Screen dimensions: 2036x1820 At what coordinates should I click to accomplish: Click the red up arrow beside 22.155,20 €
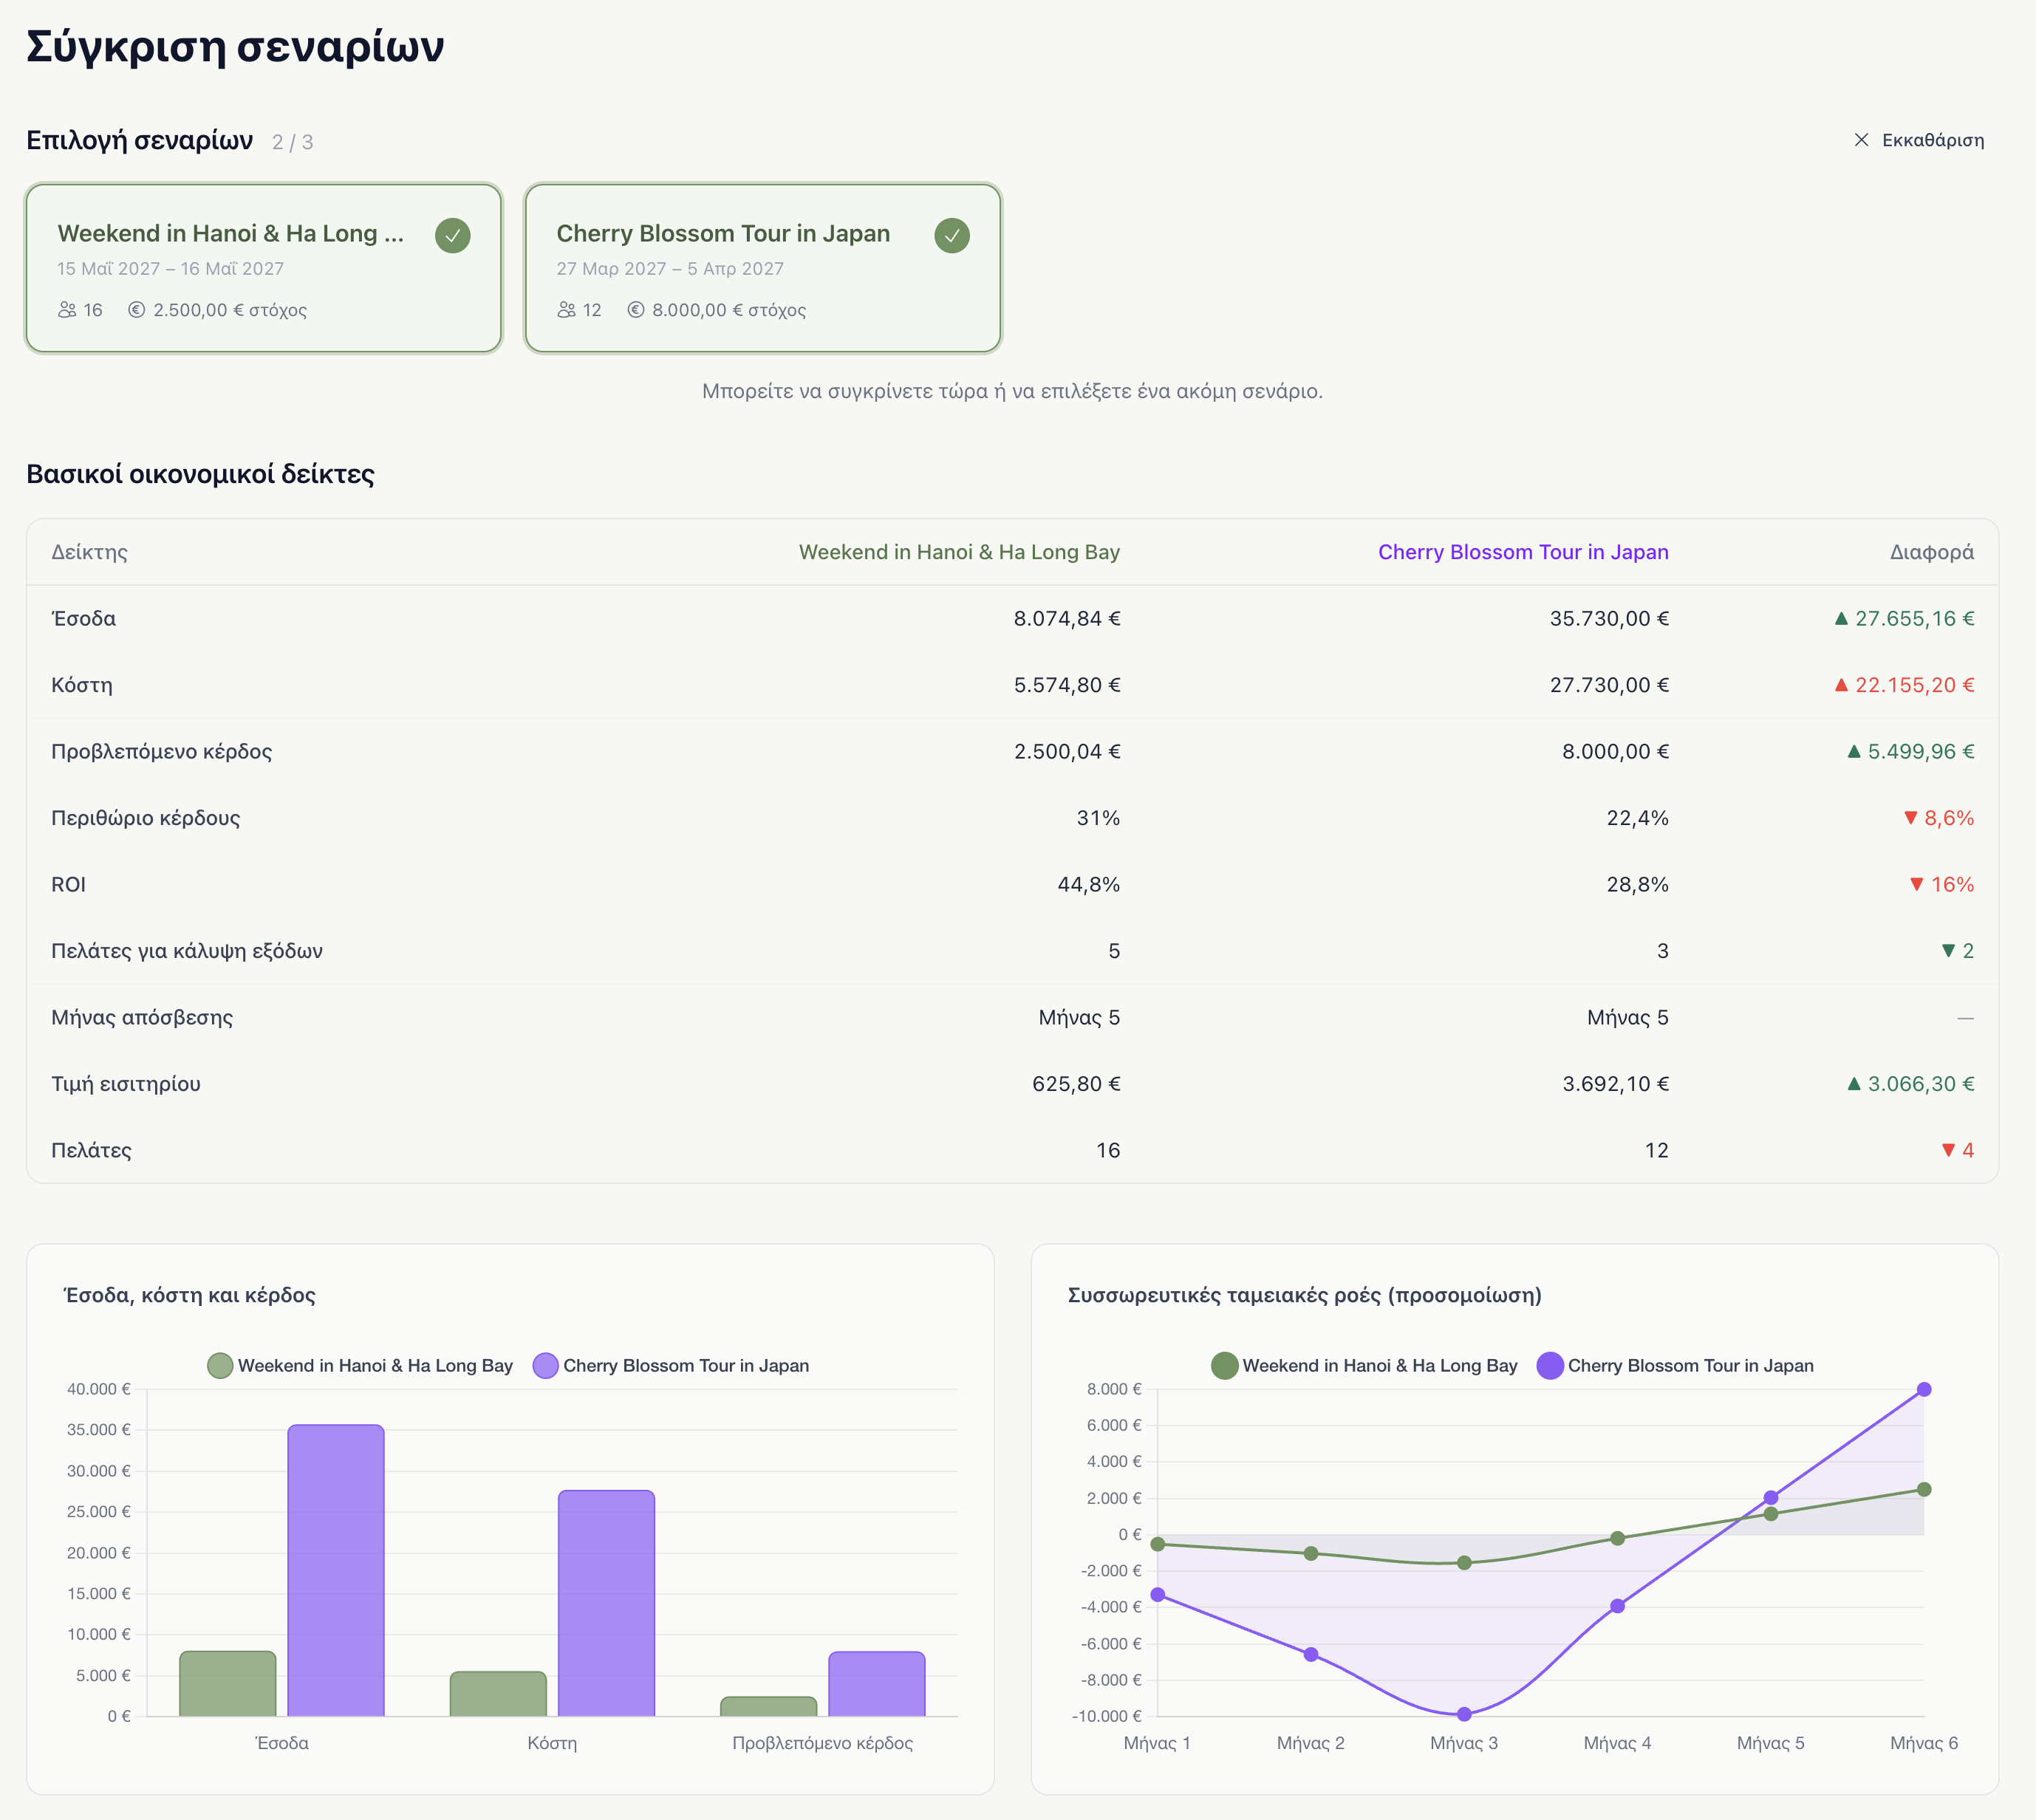point(1841,685)
